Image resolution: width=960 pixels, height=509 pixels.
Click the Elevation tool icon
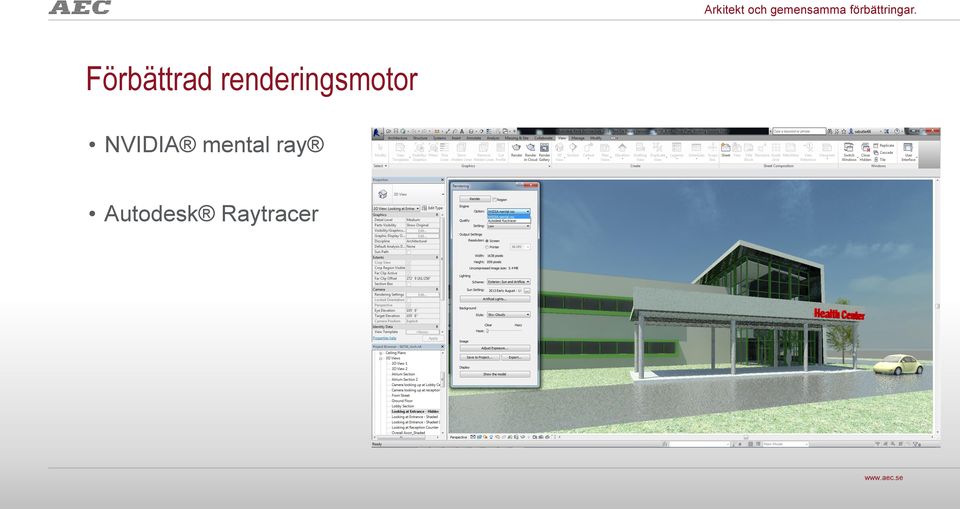(x=622, y=148)
